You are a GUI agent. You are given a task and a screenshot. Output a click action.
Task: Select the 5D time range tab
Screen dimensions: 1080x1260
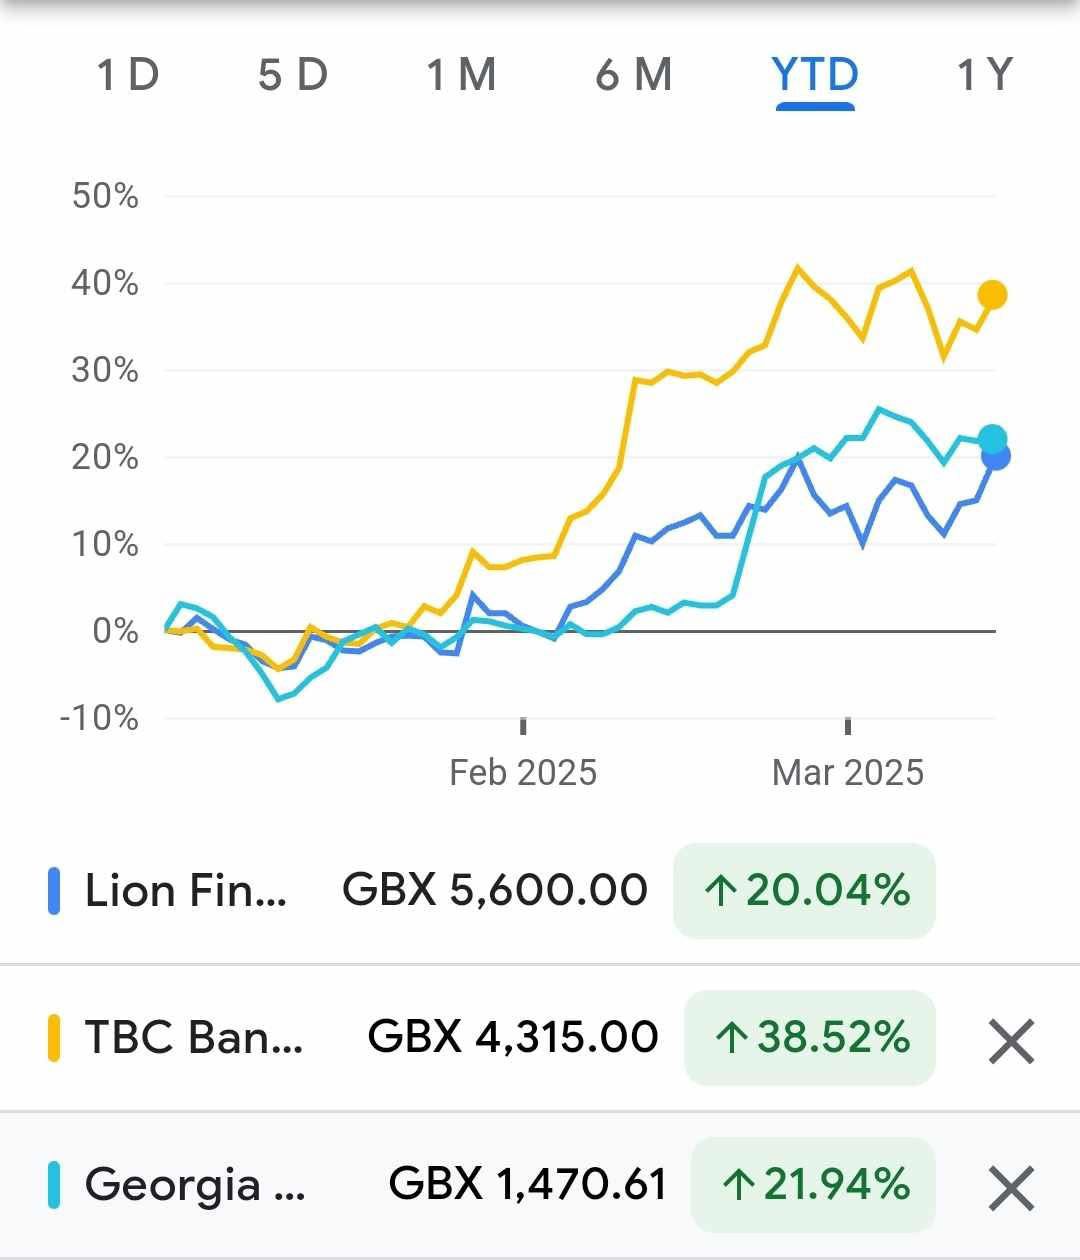click(x=293, y=75)
